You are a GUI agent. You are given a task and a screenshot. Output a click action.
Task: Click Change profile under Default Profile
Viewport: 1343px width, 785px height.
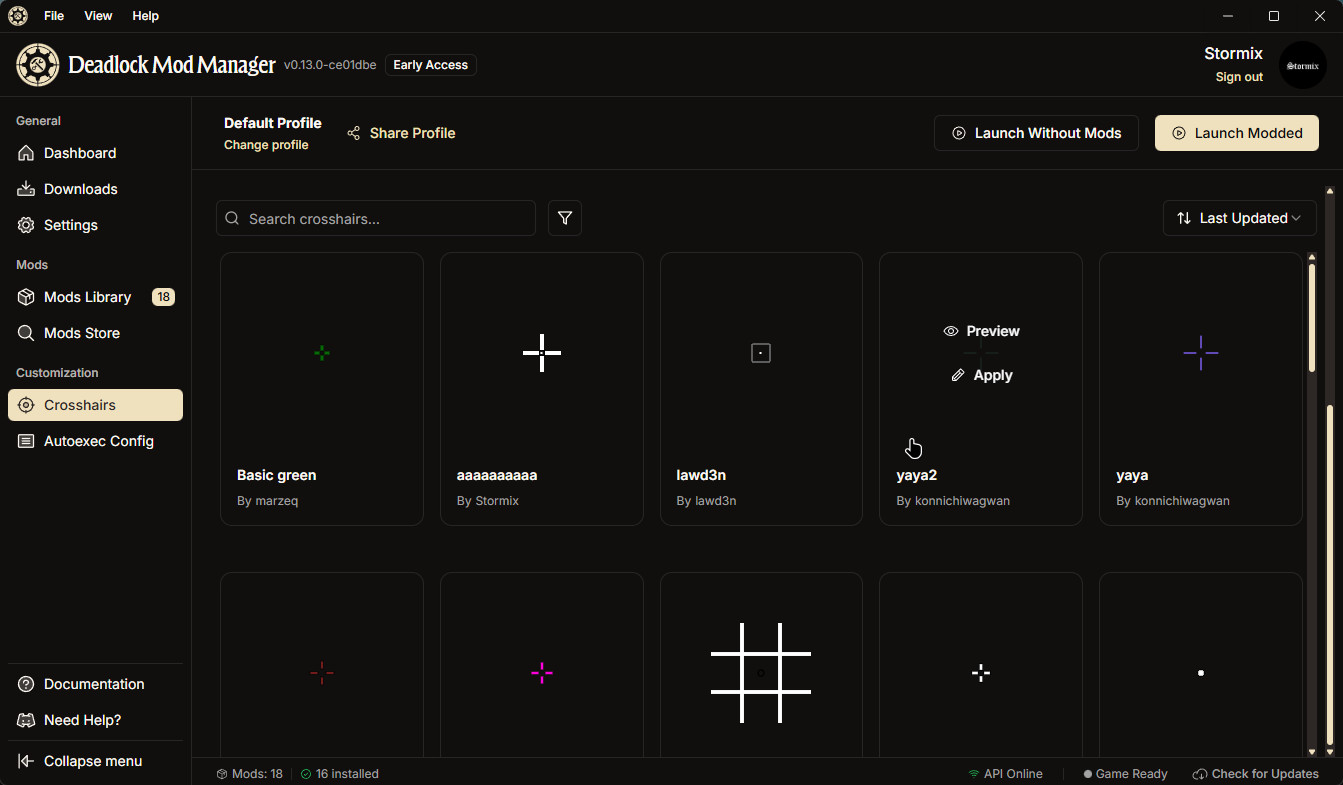pyautogui.click(x=266, y=145)
